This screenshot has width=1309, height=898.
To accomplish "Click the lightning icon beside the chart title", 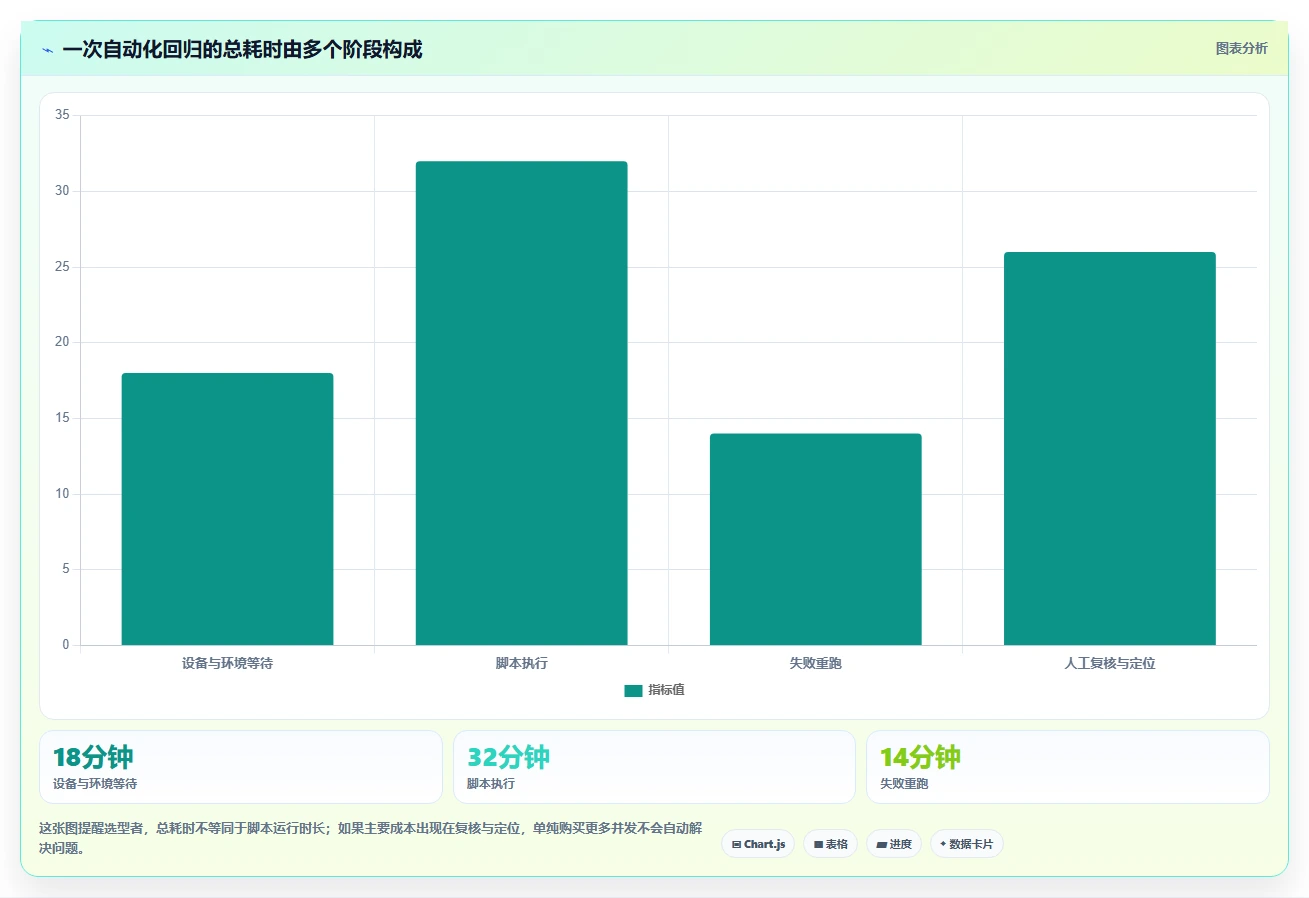I will point(48,50).
